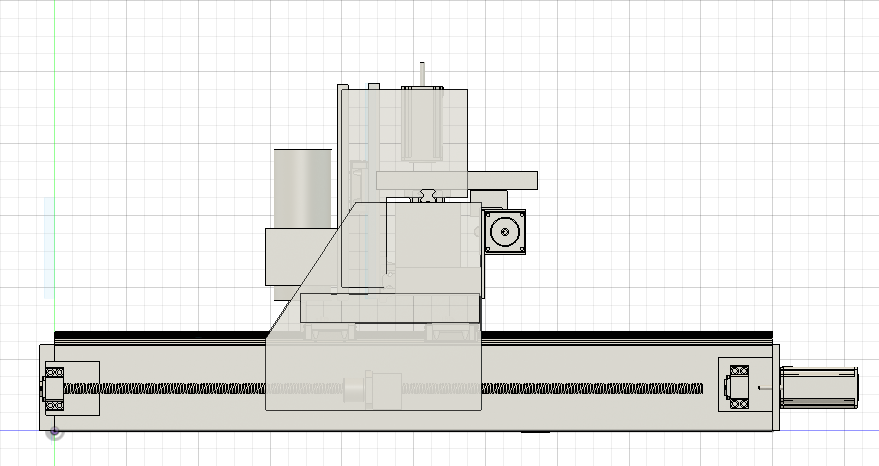
Task: Select the light blue vertical bar at left
Action: click(48, 248)
